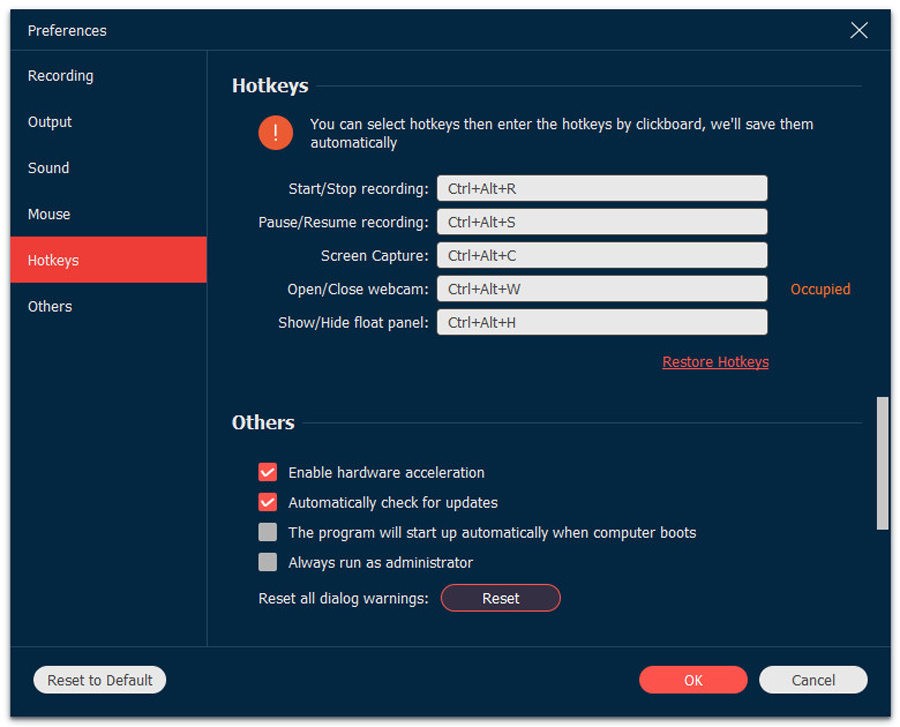This screenshot has height=727, width=900.
Task: Uncheck automatic update checking
Action: click(x=267, y=502)
